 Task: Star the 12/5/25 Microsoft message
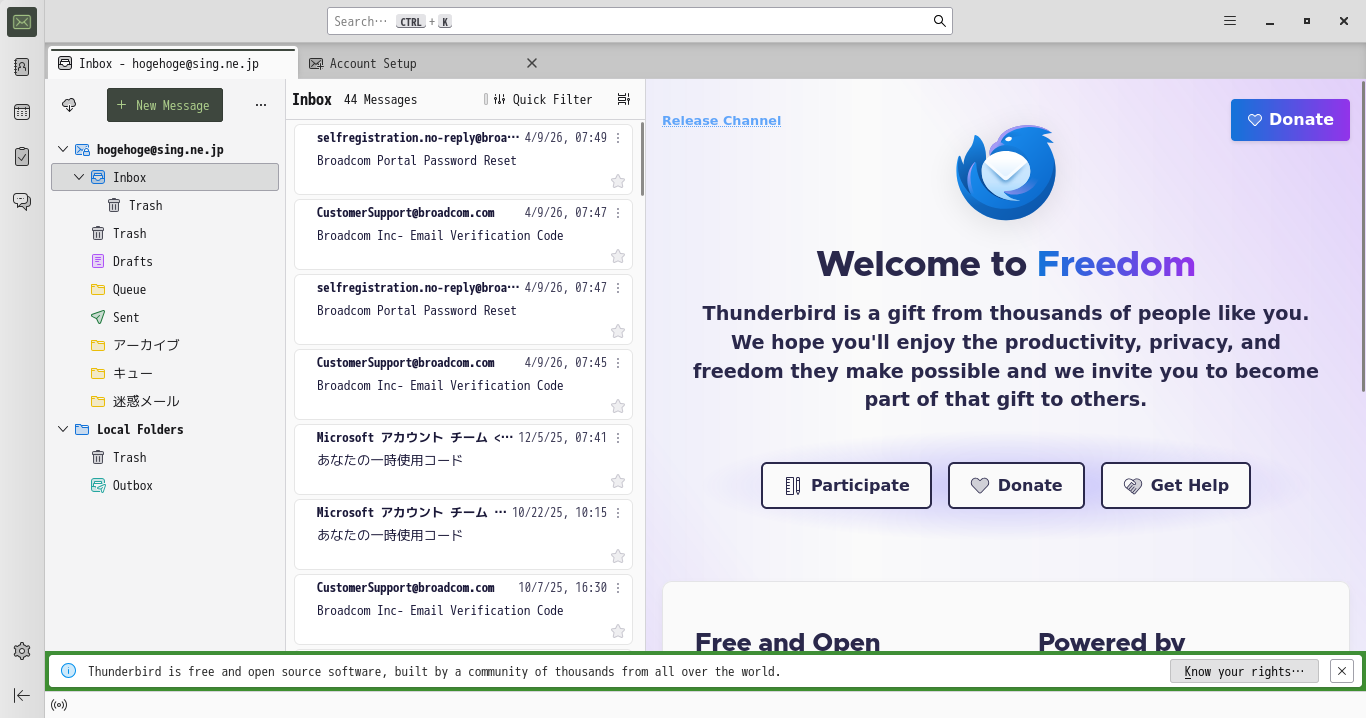pos(618,481)
